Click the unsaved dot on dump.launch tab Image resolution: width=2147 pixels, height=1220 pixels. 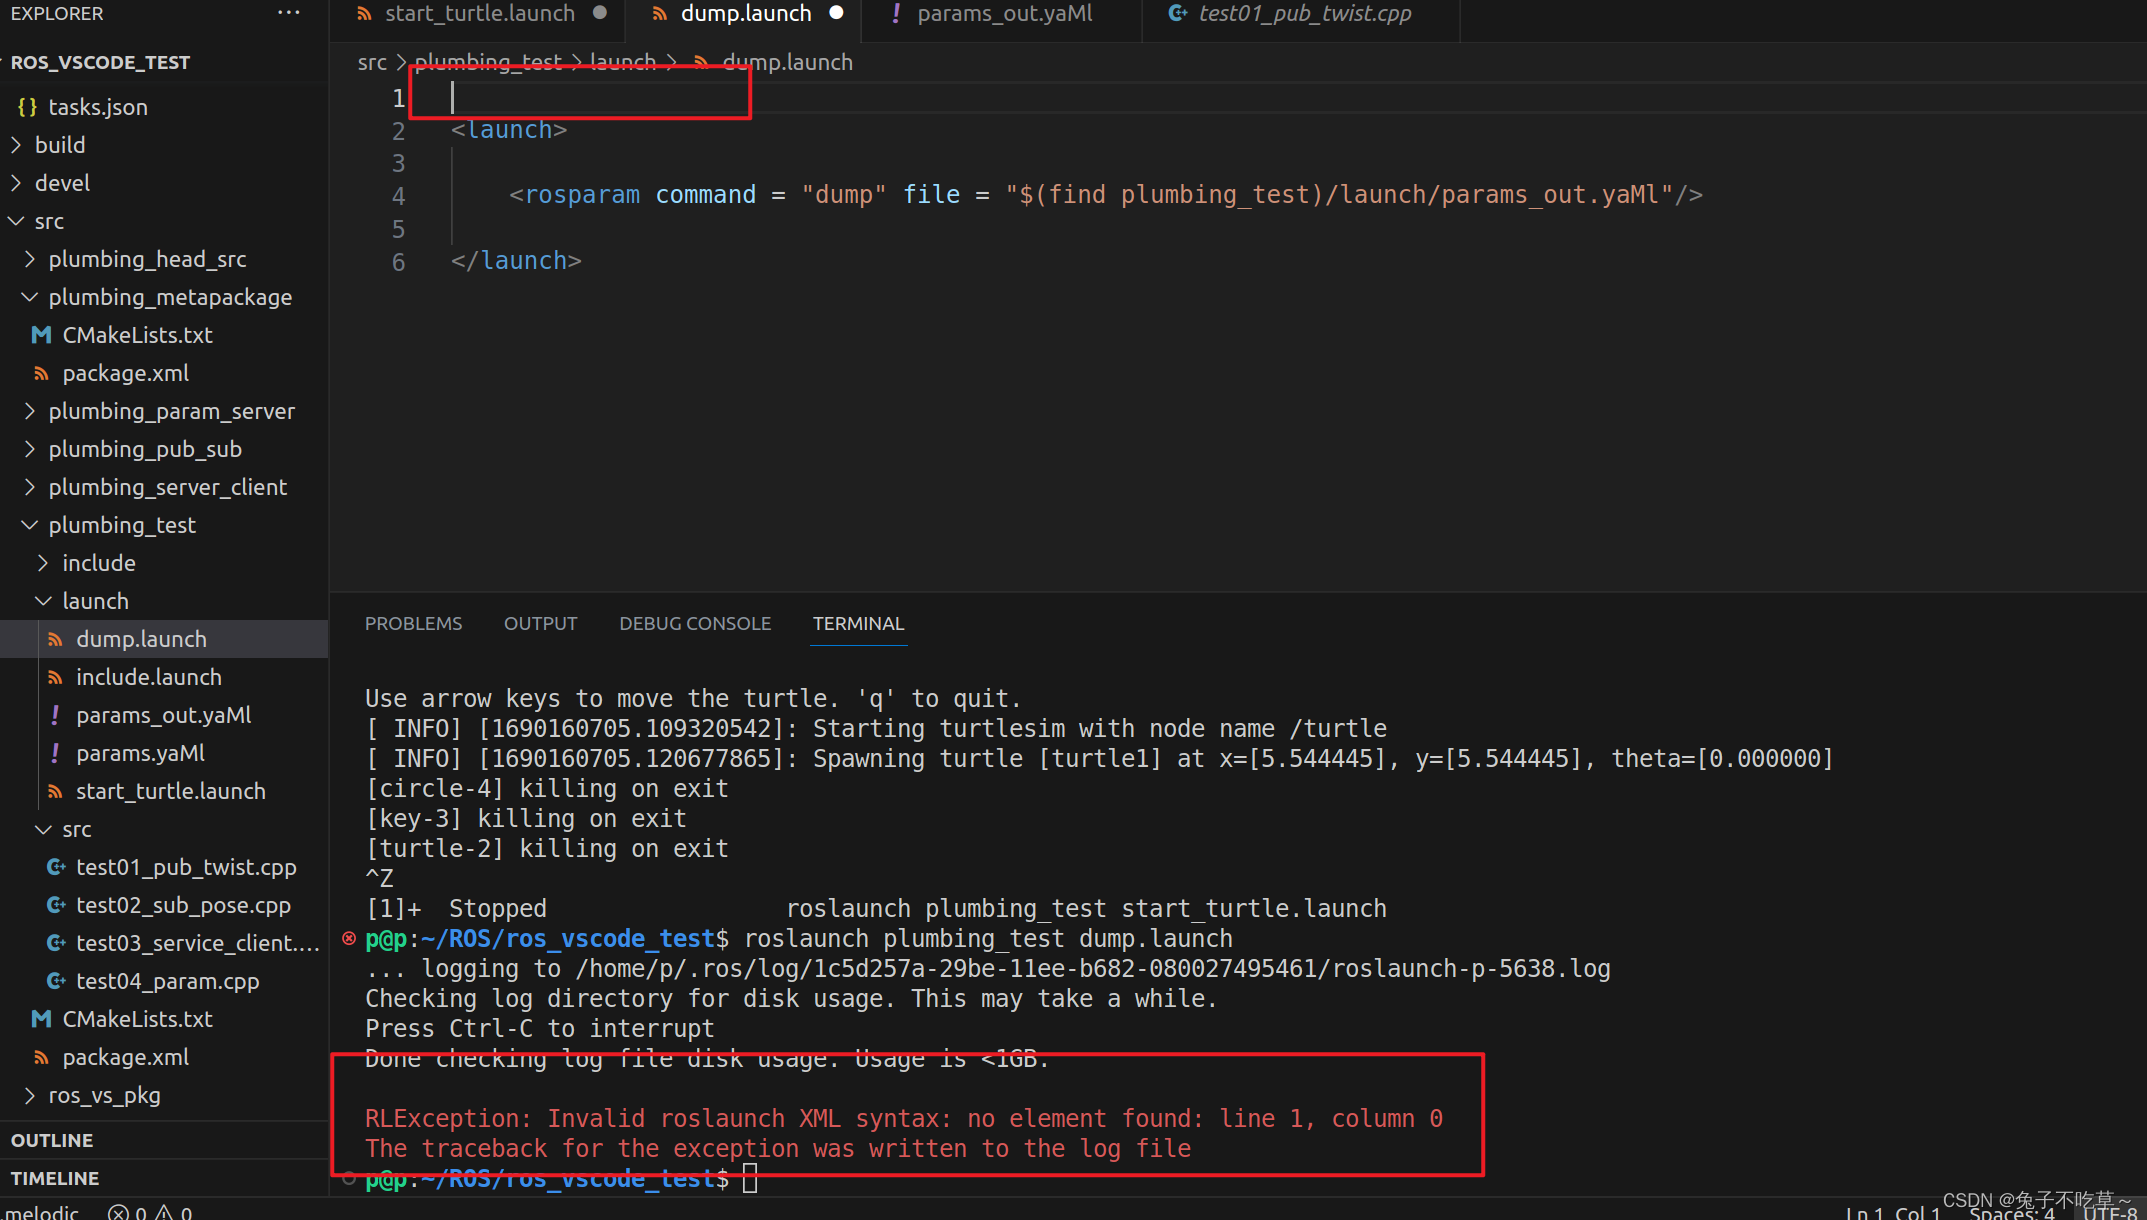click(x=836, y=13)
